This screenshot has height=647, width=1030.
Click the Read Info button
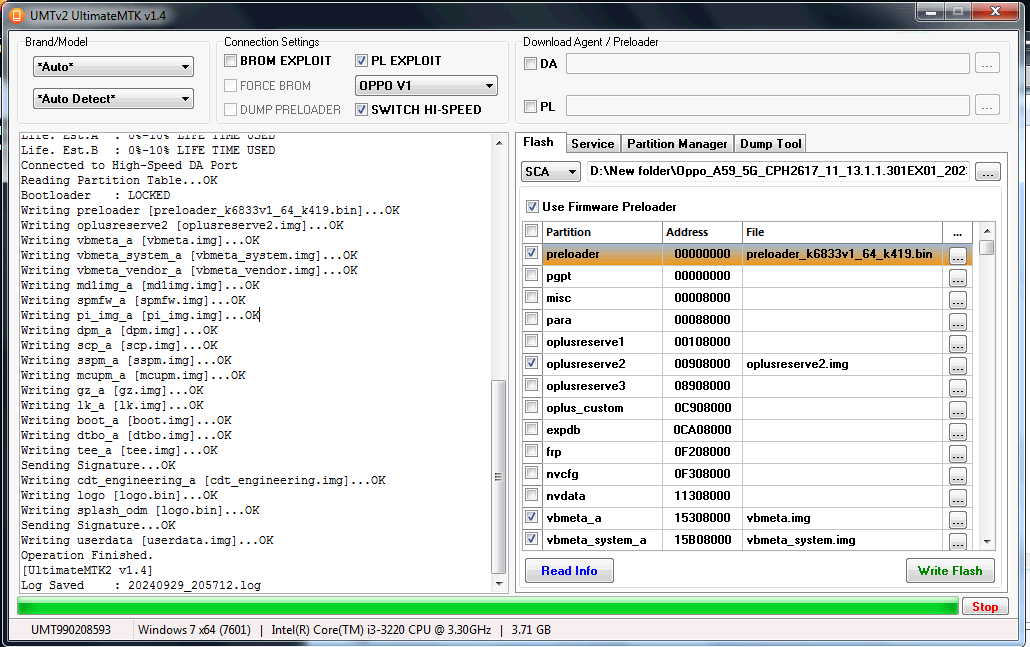(569, 571)
